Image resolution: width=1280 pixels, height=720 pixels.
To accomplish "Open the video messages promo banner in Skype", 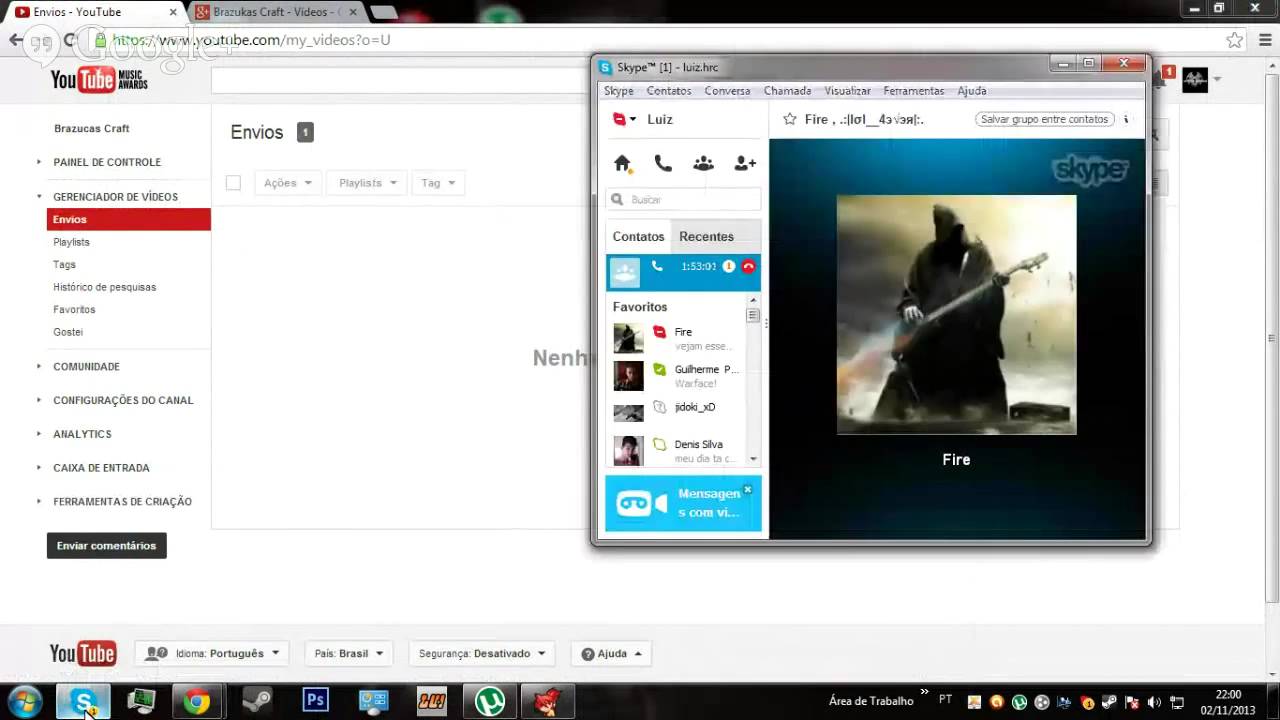I will 683,503.
